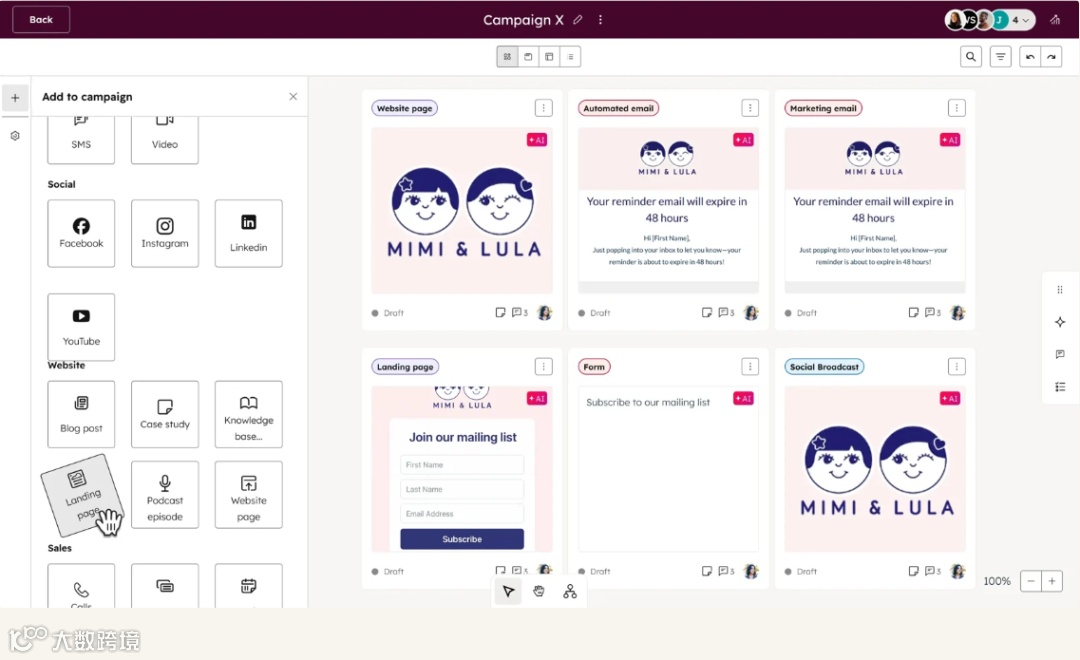Viewport: 1080px width, 660px height.
Task: Edit the Campaign X title pencil icon
Action: [x=578, y=20]
